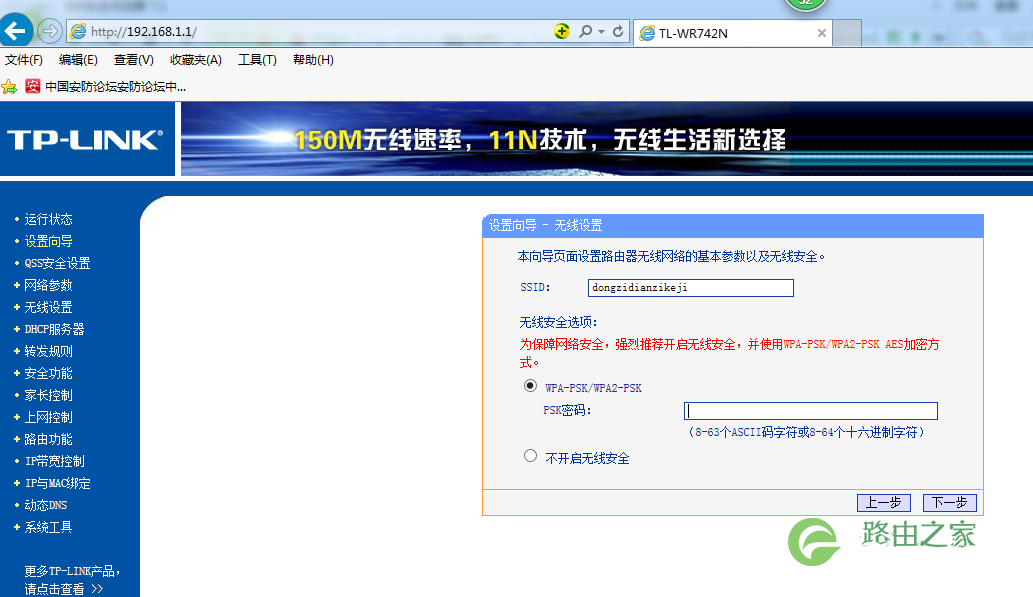Image resolution: width=1033 pixels, height=597 pixels.
Task: Open the 工具(T) menu
Action: click(257, 60)
